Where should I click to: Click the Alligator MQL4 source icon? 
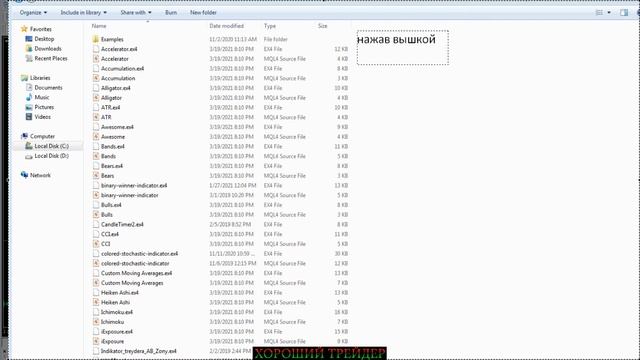96,98
